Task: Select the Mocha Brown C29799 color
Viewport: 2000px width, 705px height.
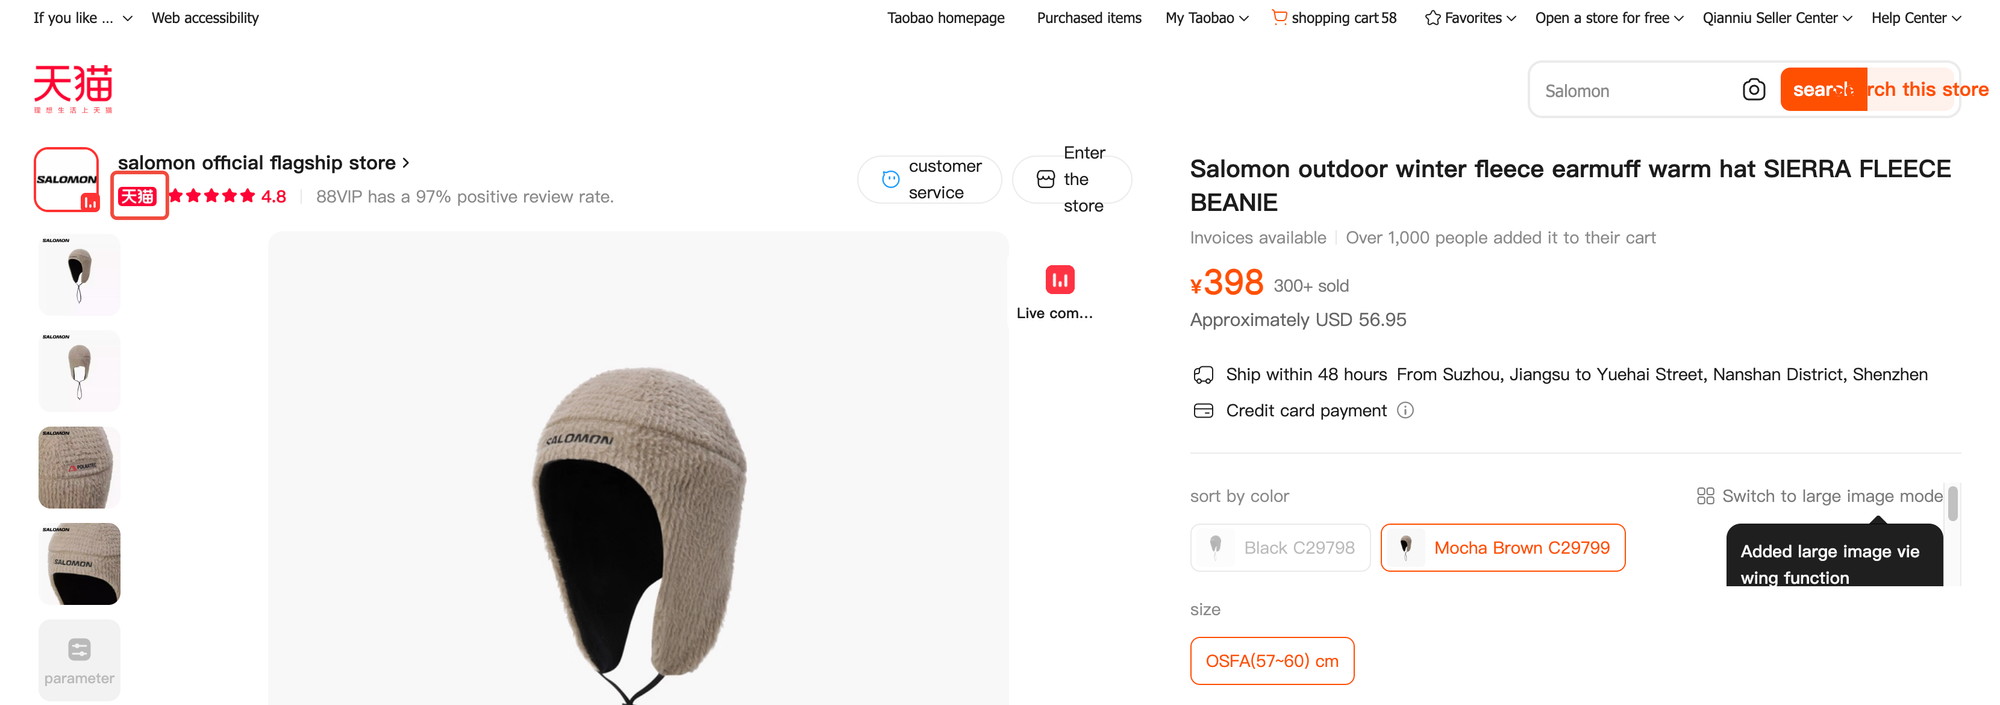Action: click(x=1502, y=548)
